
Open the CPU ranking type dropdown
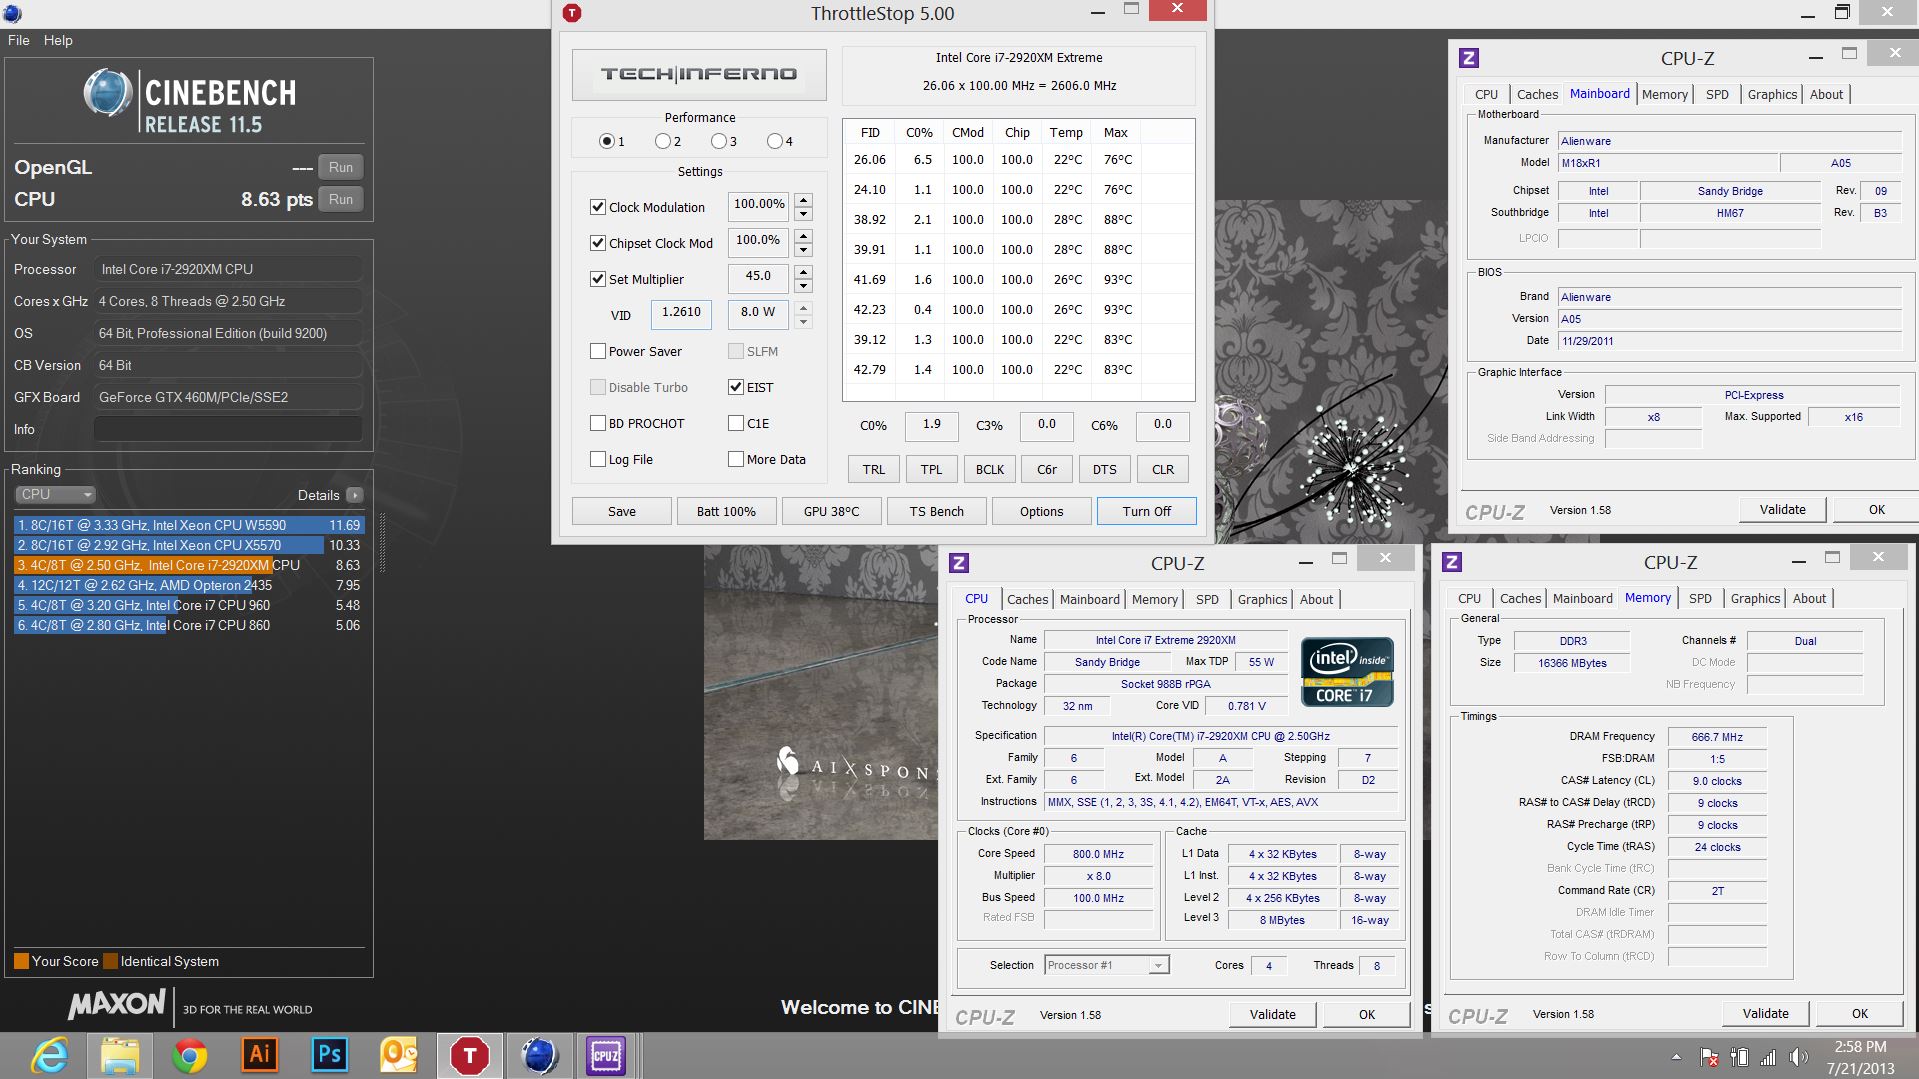pyautogui.click(x=55, y=494)
